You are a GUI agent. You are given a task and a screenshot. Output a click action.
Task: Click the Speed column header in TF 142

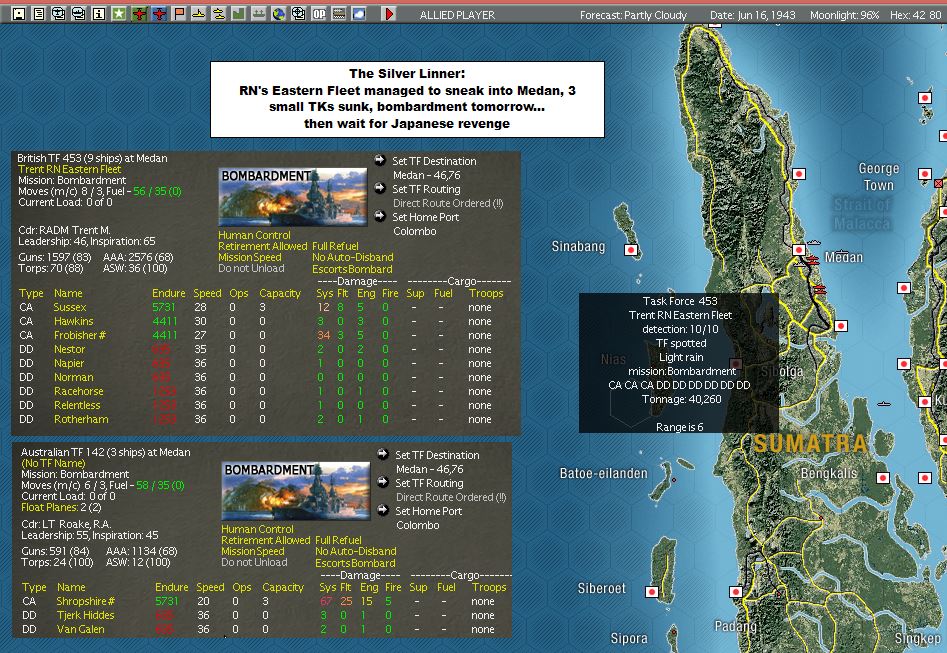(210, 587)
